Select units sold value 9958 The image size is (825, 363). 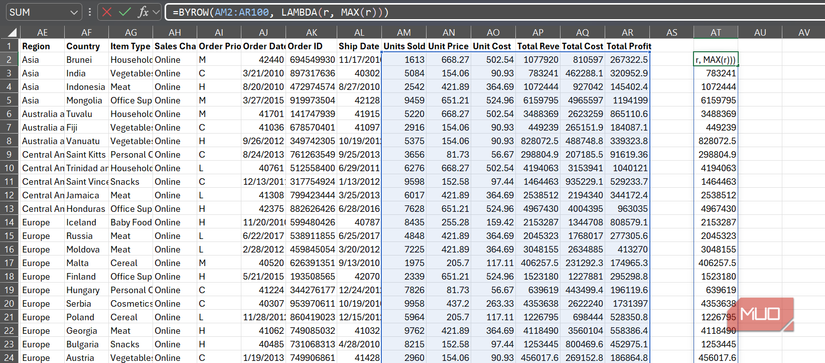(x=404, y=304)
